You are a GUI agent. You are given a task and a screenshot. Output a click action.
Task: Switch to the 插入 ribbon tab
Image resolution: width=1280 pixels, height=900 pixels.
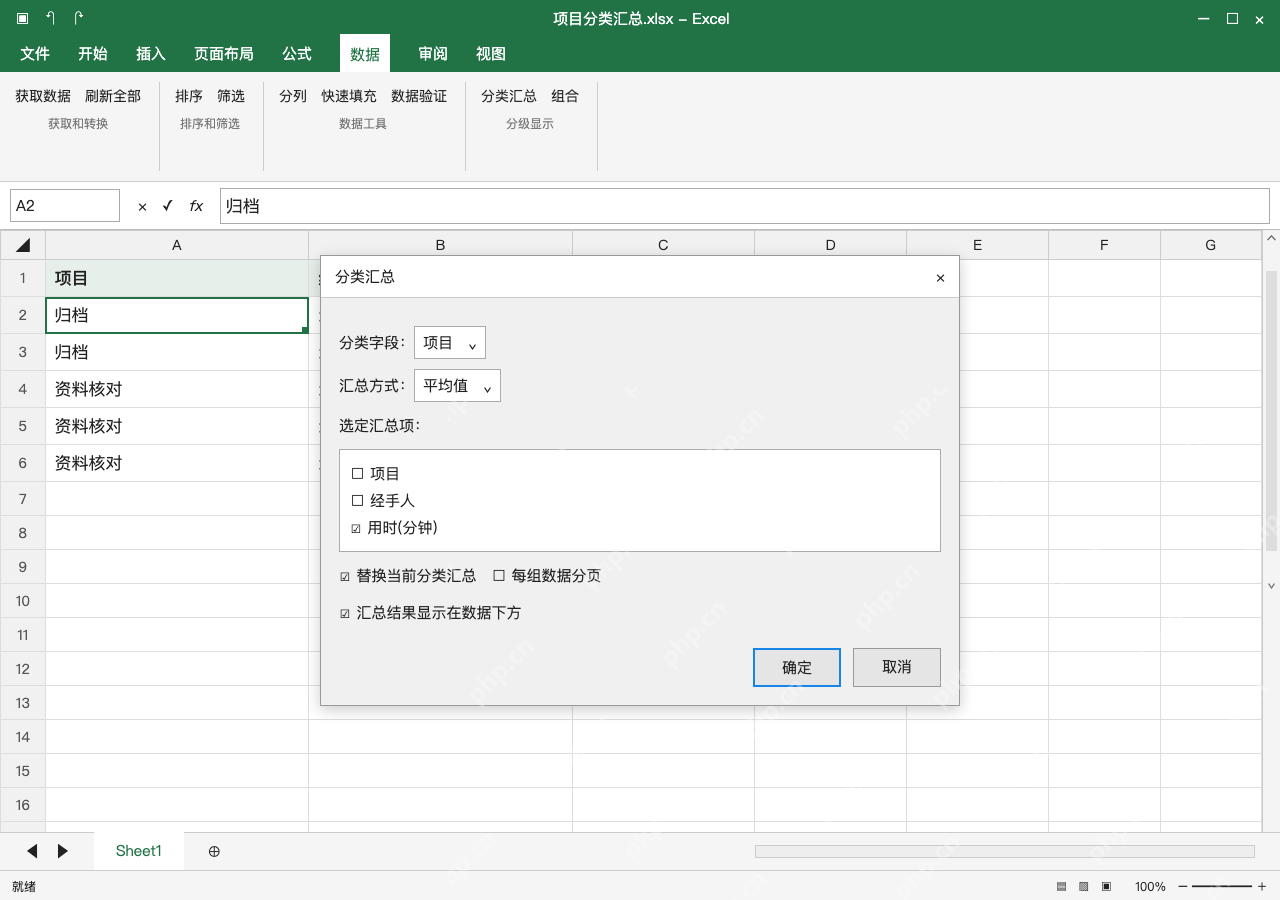pos(151,54)
